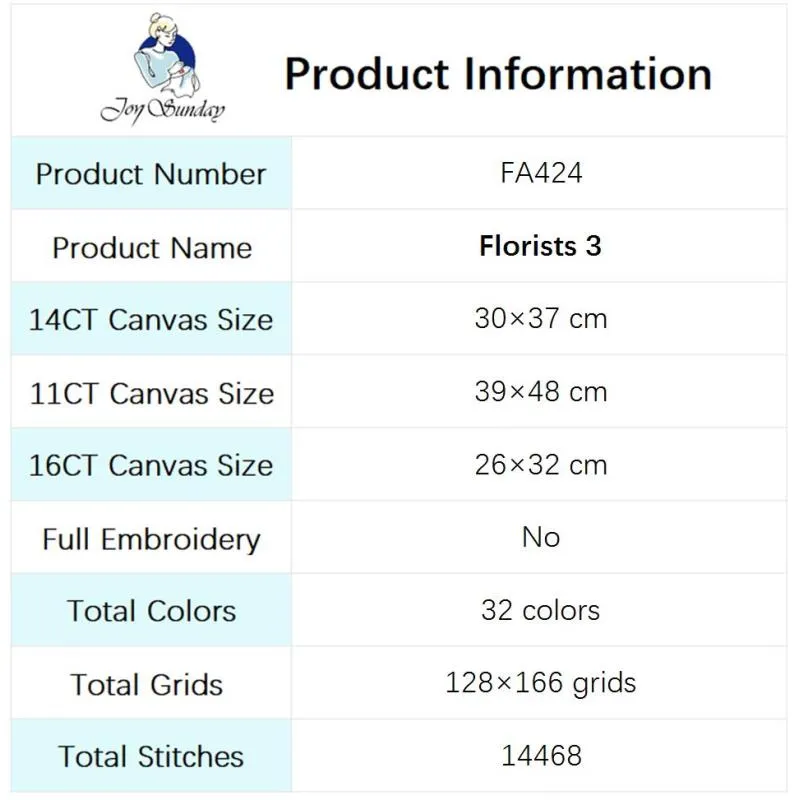The image size is (800, 800).
Task: Select the Total Grids label
Action: tap(147, 684)
